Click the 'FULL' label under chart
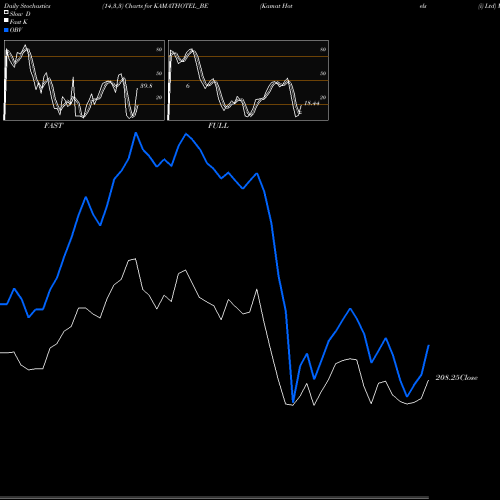500x500 pixels. pos(218,126)
